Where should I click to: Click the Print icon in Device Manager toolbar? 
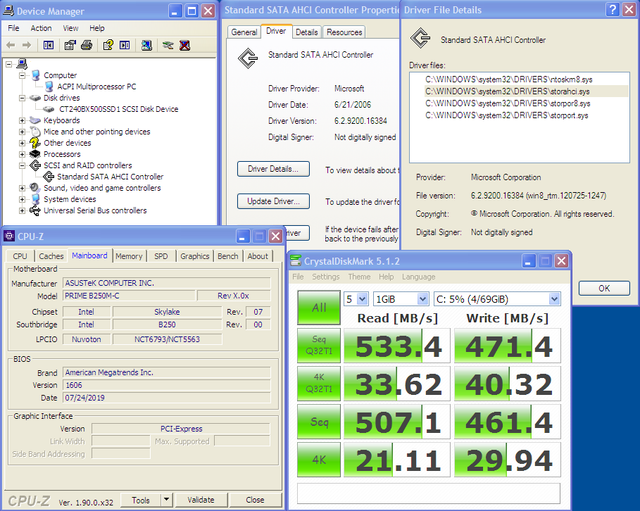click(x=87, y=45)
